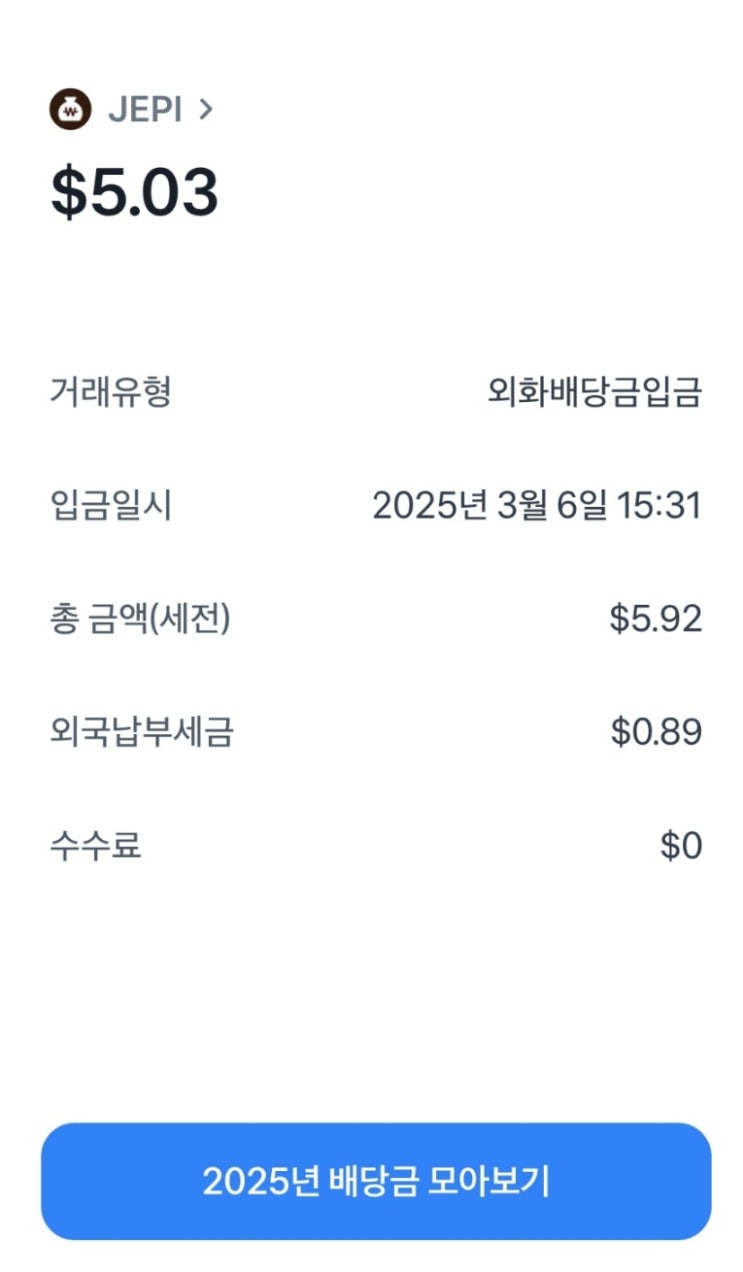Image resolution: width=743 pixels, height=1272 pixels.
Task: Tap the JEPI money bag icon
Action: coord(70,109)
